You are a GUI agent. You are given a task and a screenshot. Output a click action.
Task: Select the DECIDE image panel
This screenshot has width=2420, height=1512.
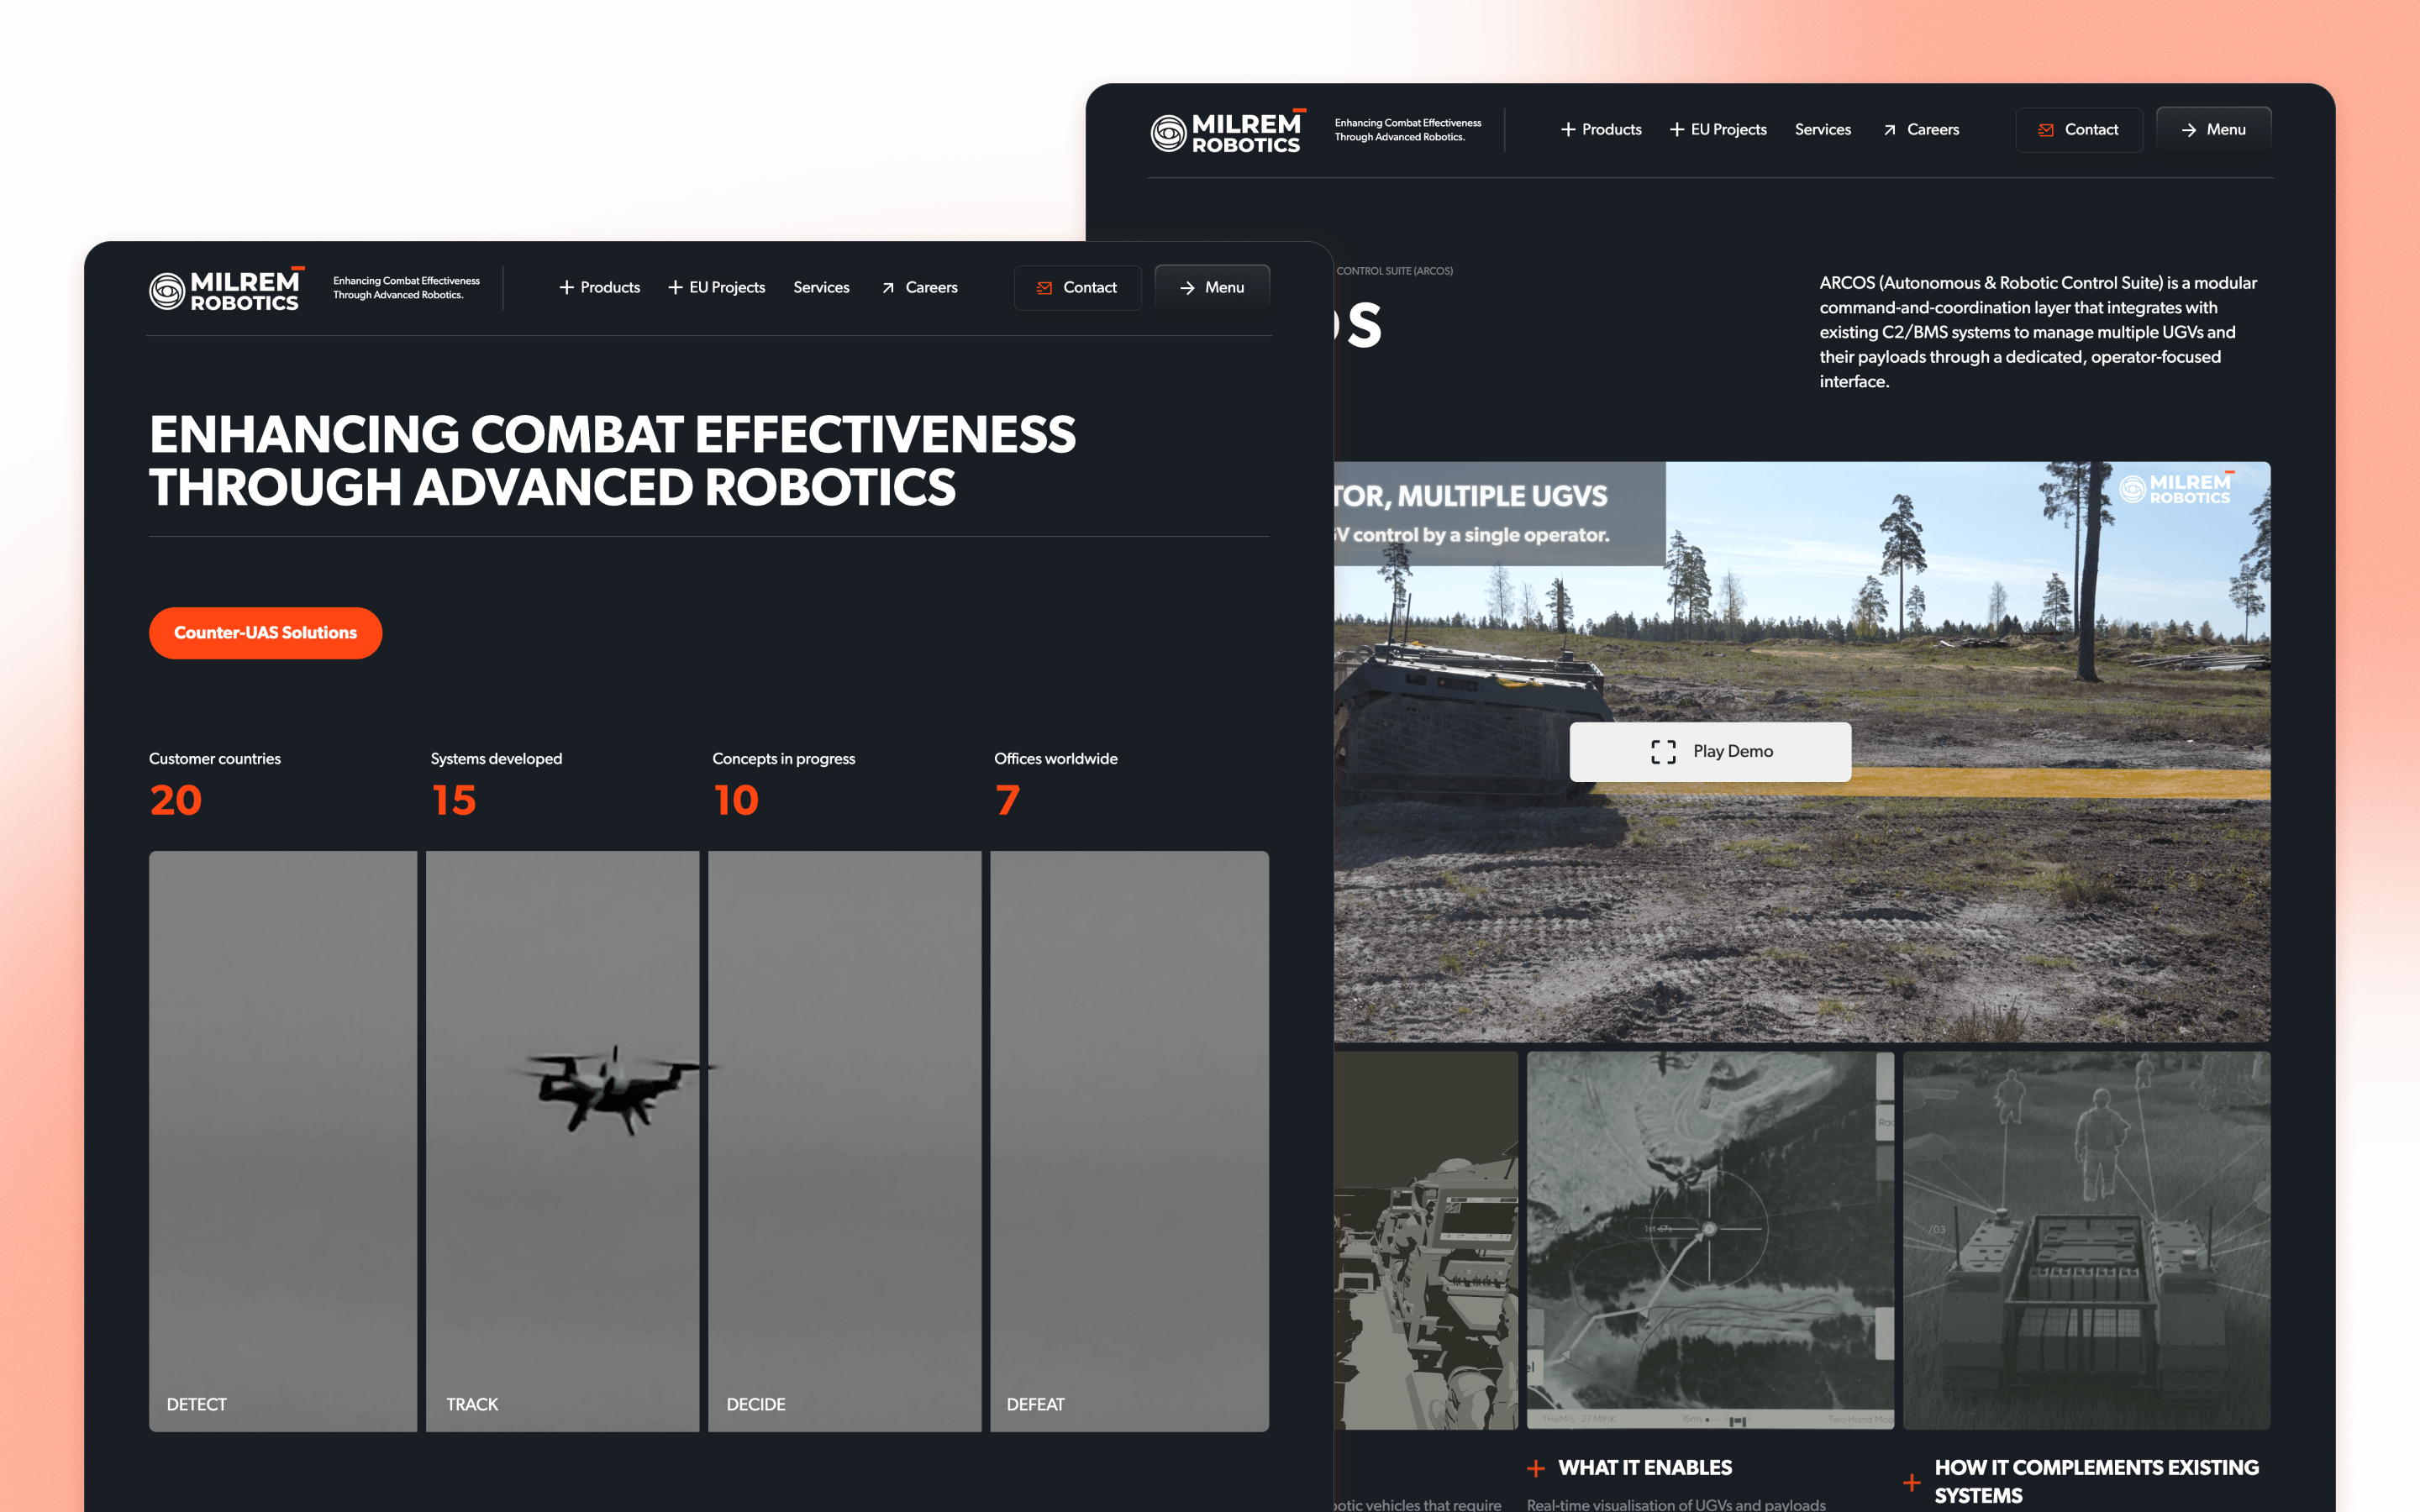[x=845, y=1141]
